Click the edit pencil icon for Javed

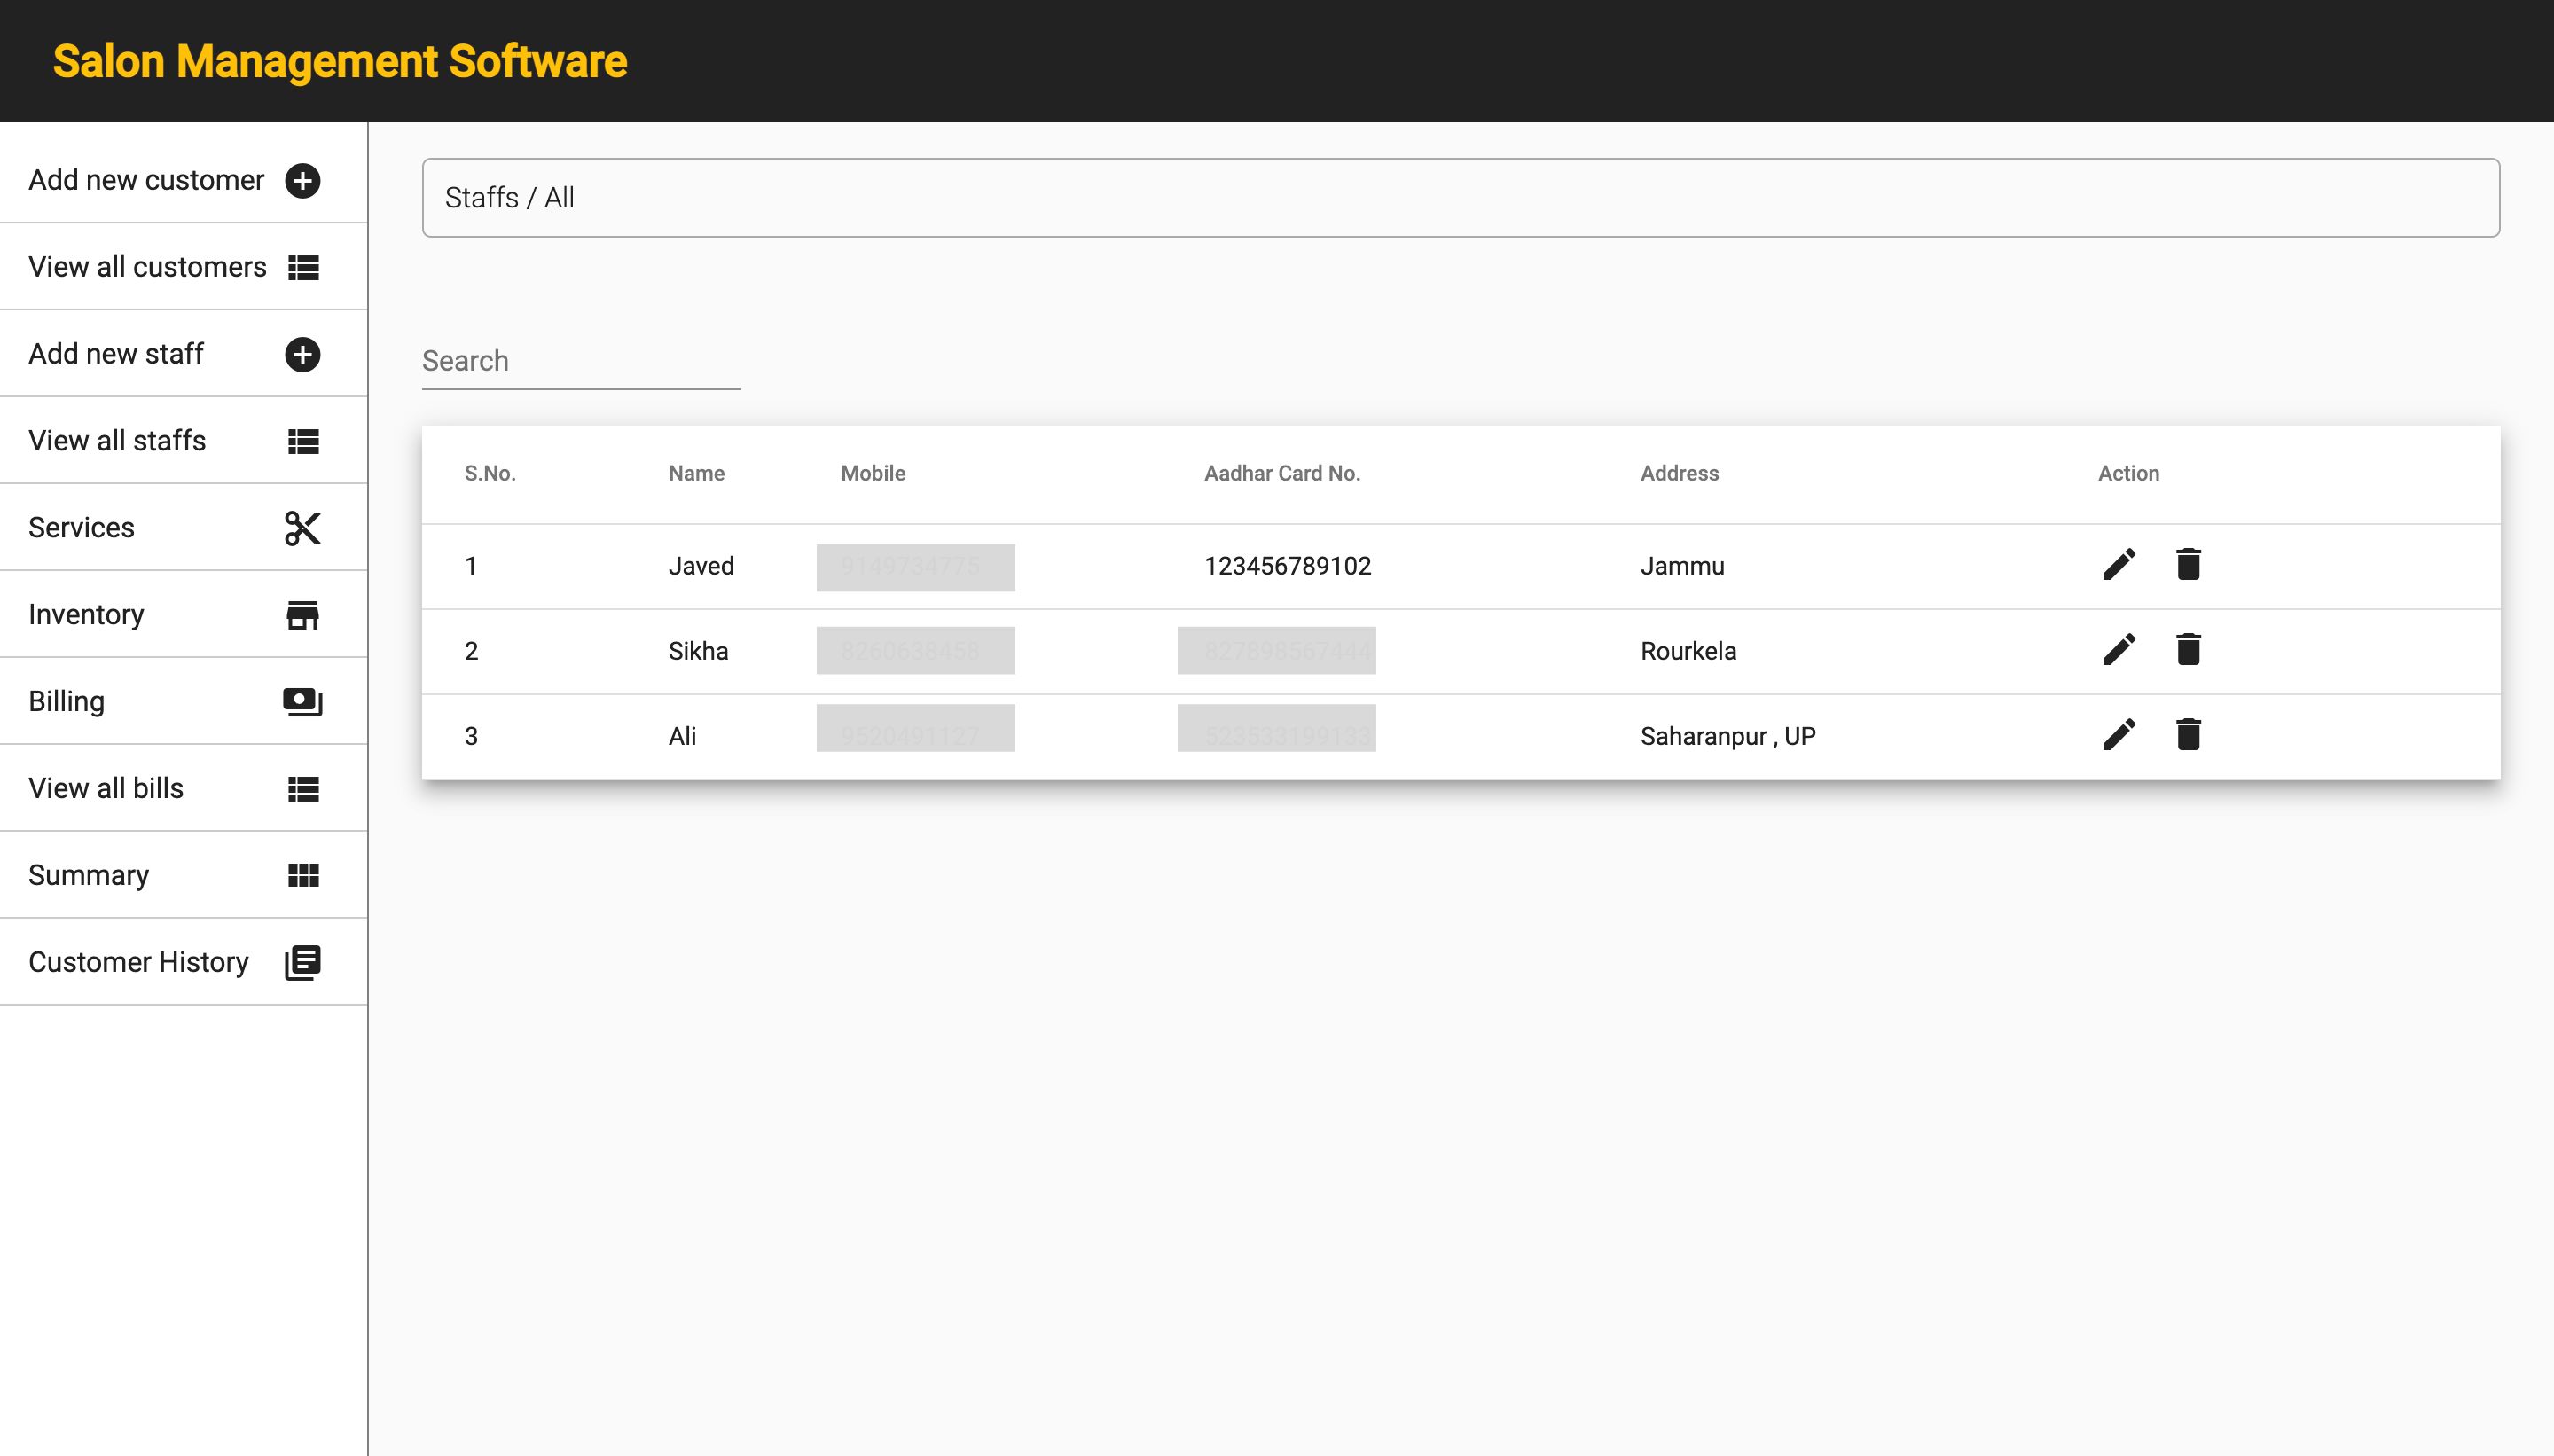tap(2118, 565)
